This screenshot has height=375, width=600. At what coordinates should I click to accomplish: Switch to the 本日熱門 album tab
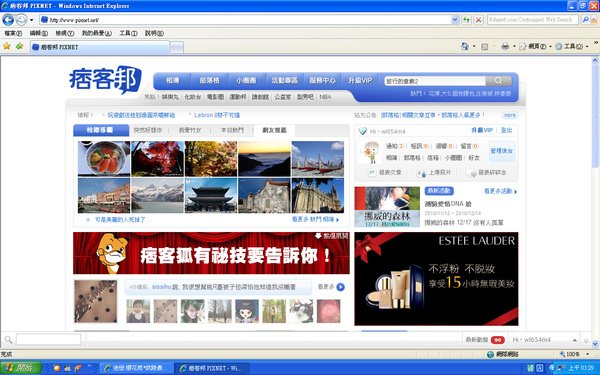coord(232,130)
